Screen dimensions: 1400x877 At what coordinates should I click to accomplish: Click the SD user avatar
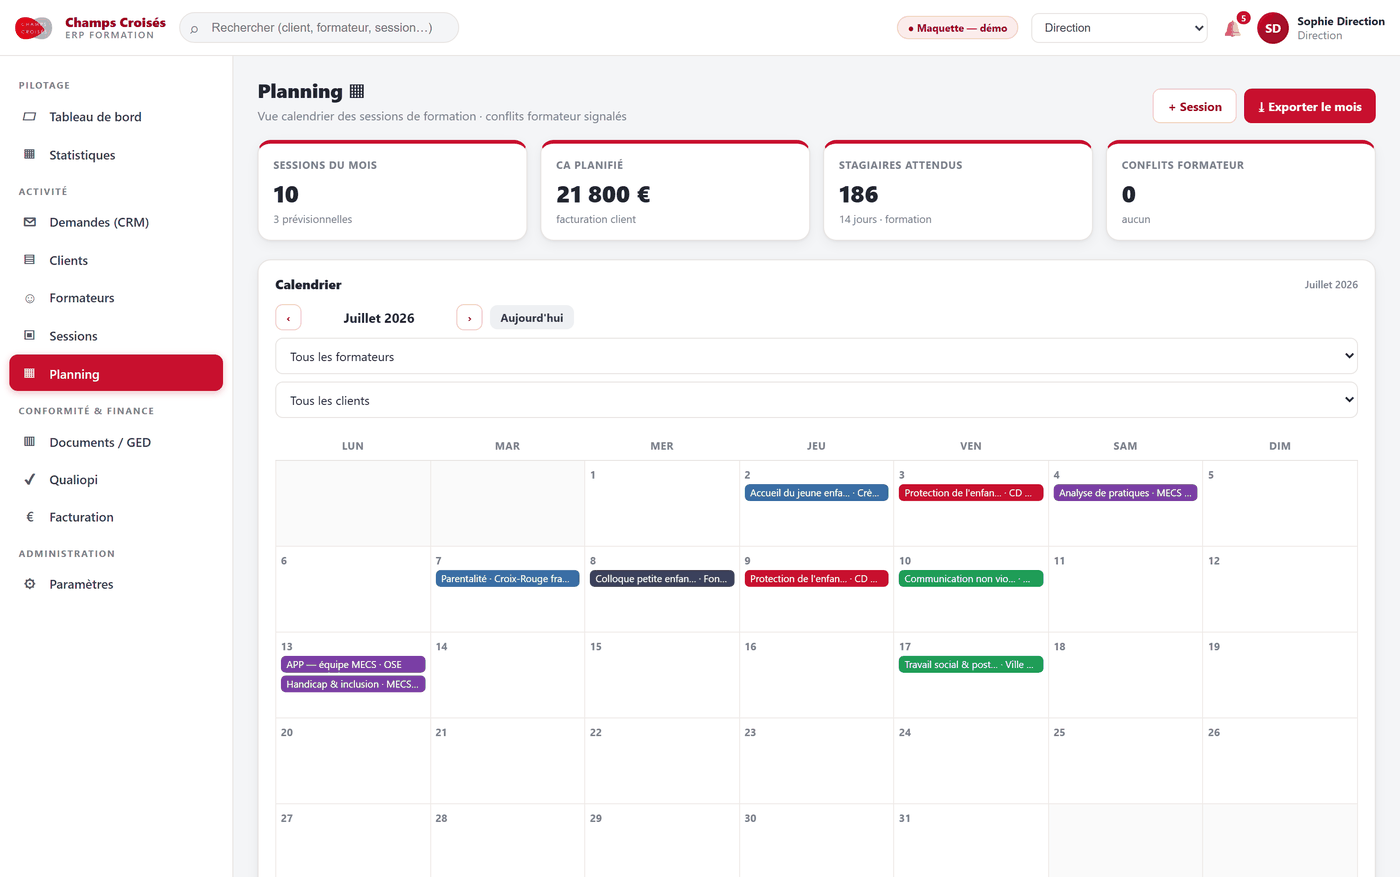point(1272,28)
